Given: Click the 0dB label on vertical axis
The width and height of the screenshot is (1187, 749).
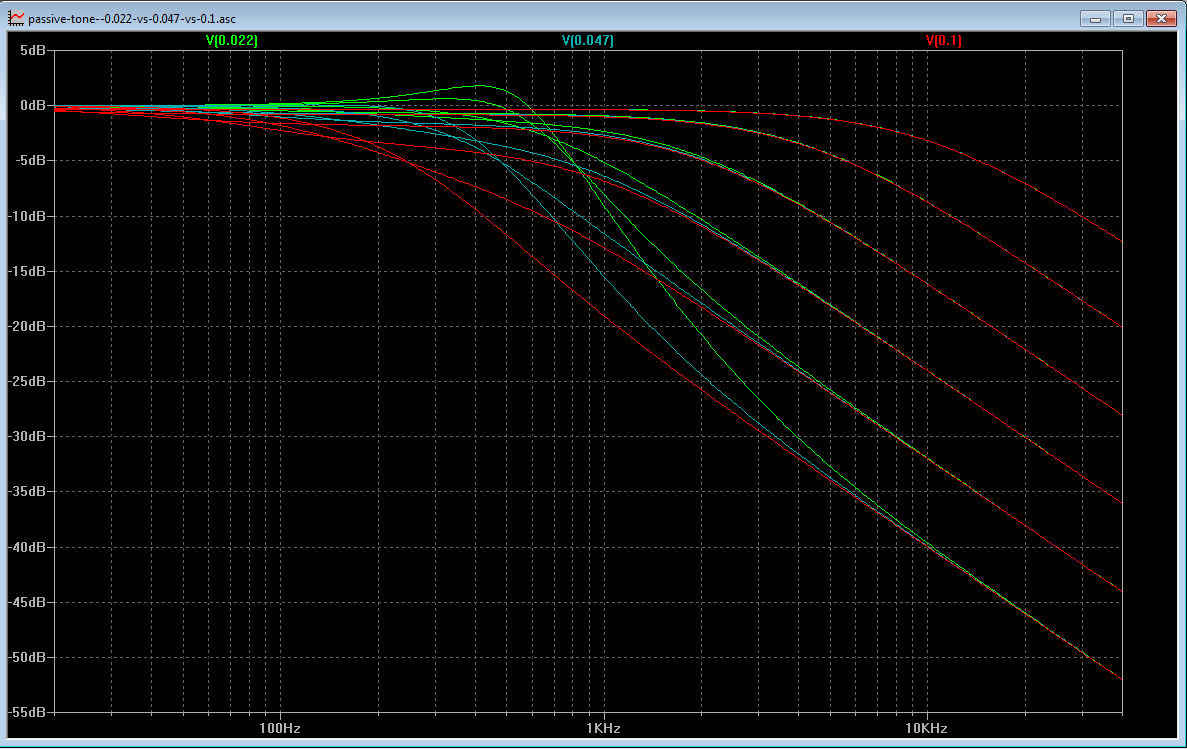Looking at the screenshot, I should [x=32, y=105].
